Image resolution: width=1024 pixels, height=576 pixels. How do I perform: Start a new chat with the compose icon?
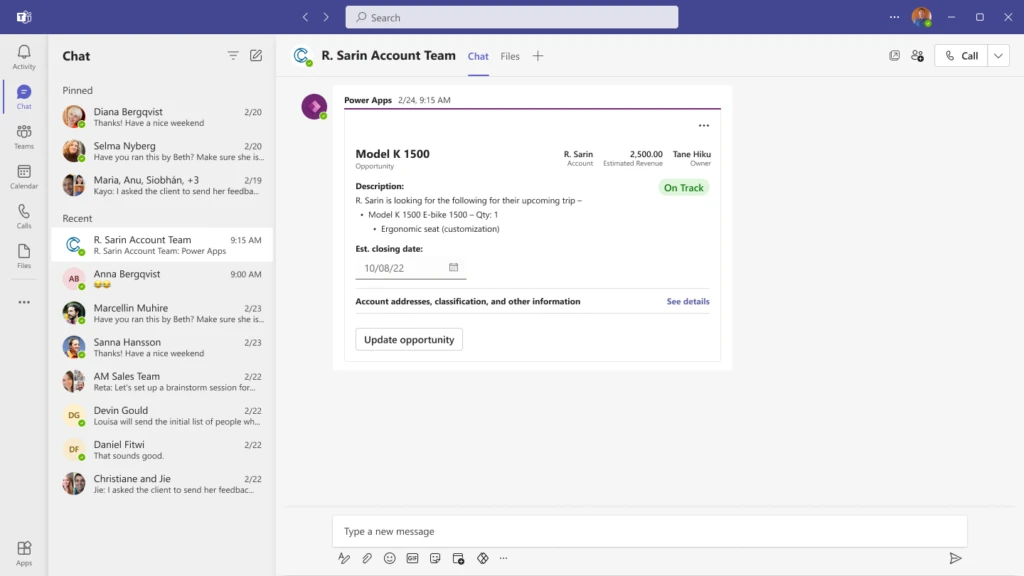click(x=255, y=55)
